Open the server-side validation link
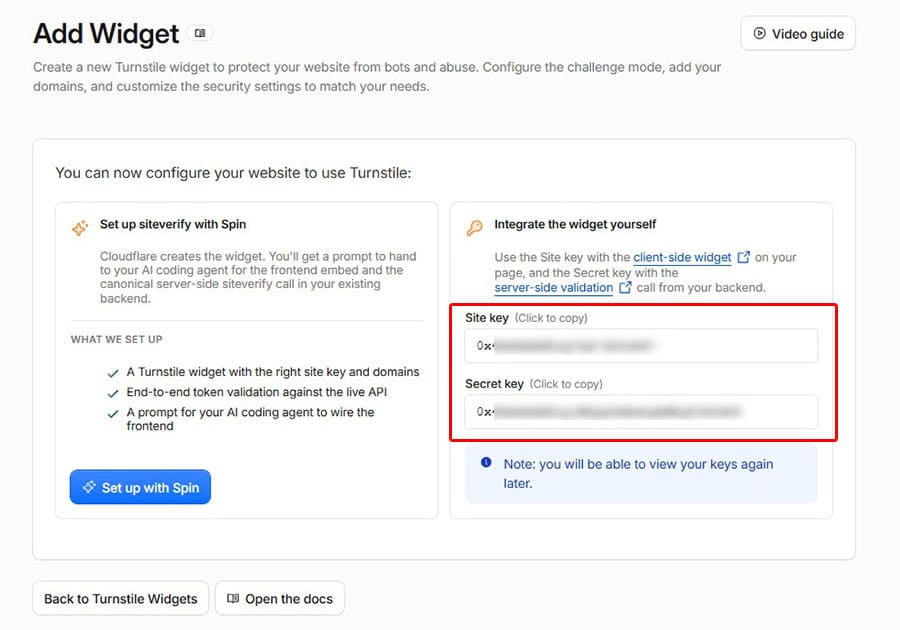 tap(553, 287)
